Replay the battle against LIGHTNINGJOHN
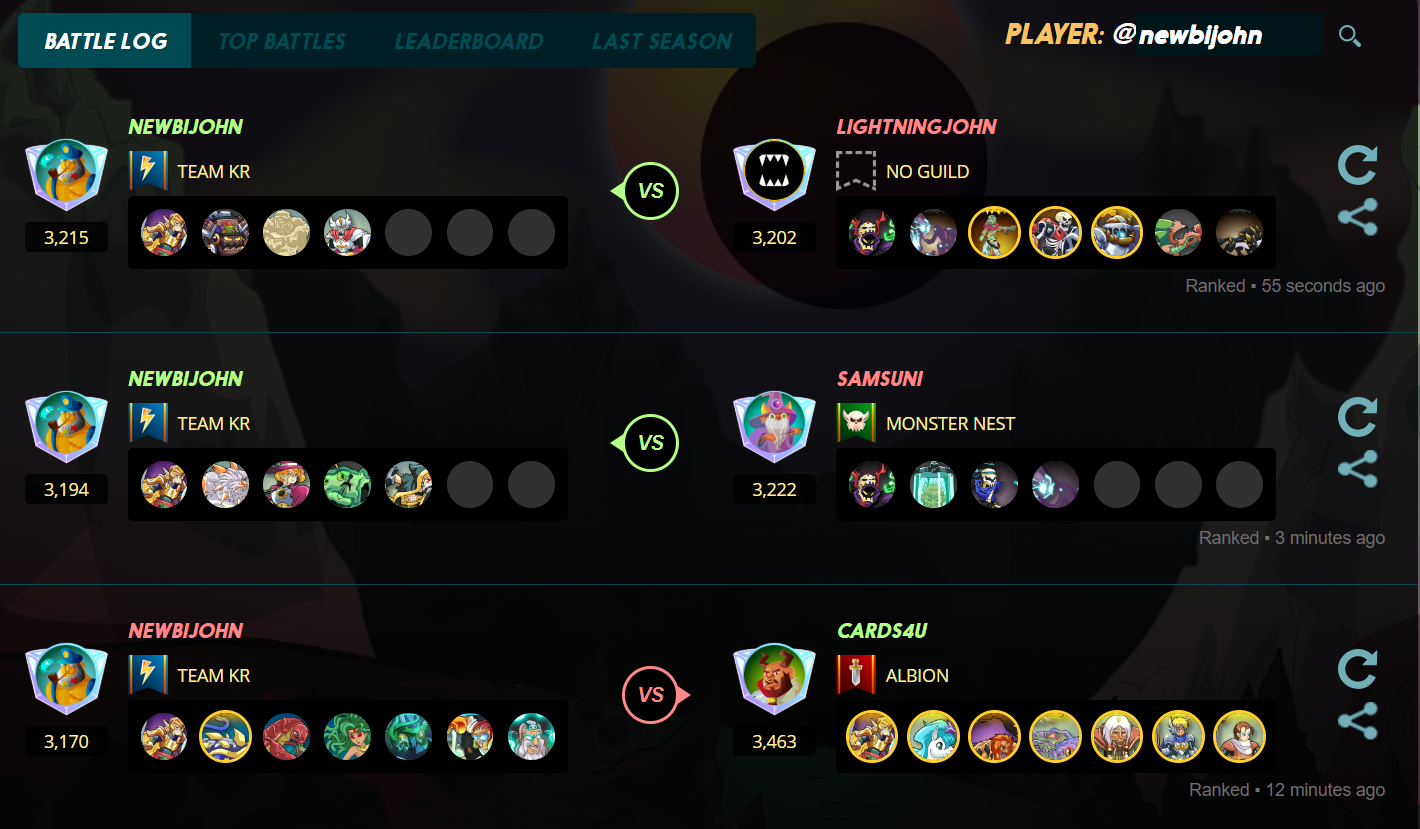The width and height of the screenshot is (1420, 829). pos(1358,165)
